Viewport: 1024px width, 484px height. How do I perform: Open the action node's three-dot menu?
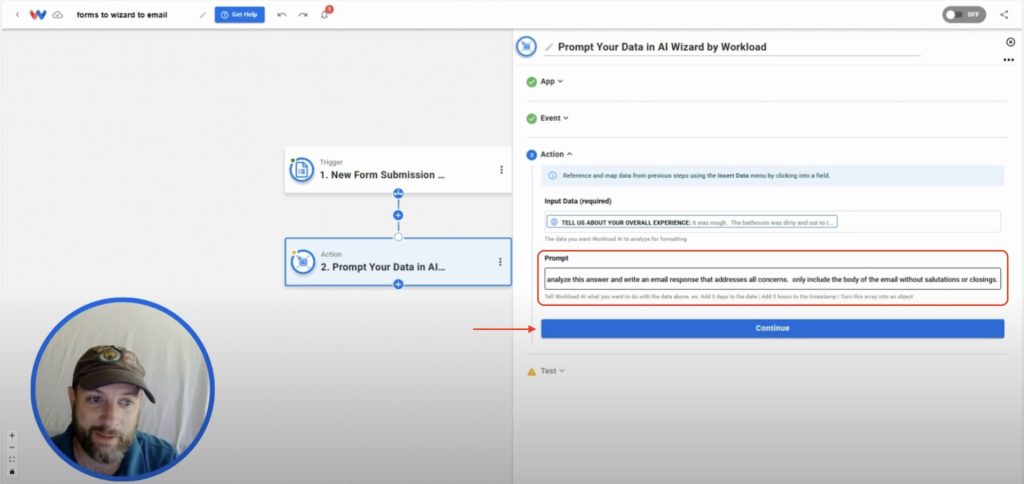point(500,262)
